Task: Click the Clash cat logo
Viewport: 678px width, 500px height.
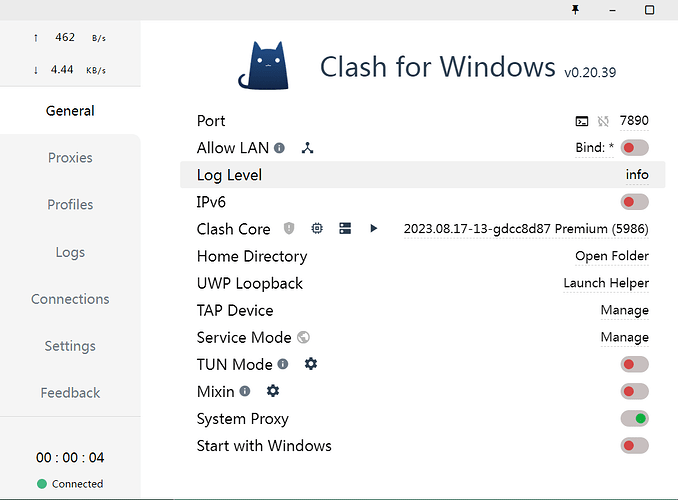Action: coord(264,65)
